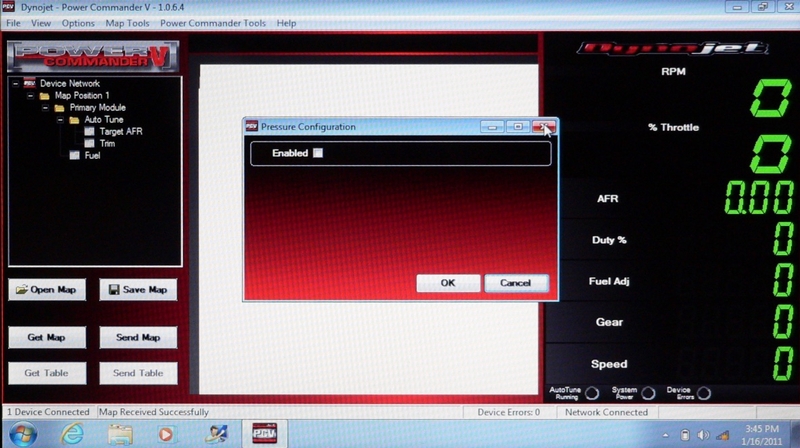The width and height of the screenshot is (800, 448).
Task: Open the Map Tools menu
Action: pyautogui.click(x=127, y=23)
